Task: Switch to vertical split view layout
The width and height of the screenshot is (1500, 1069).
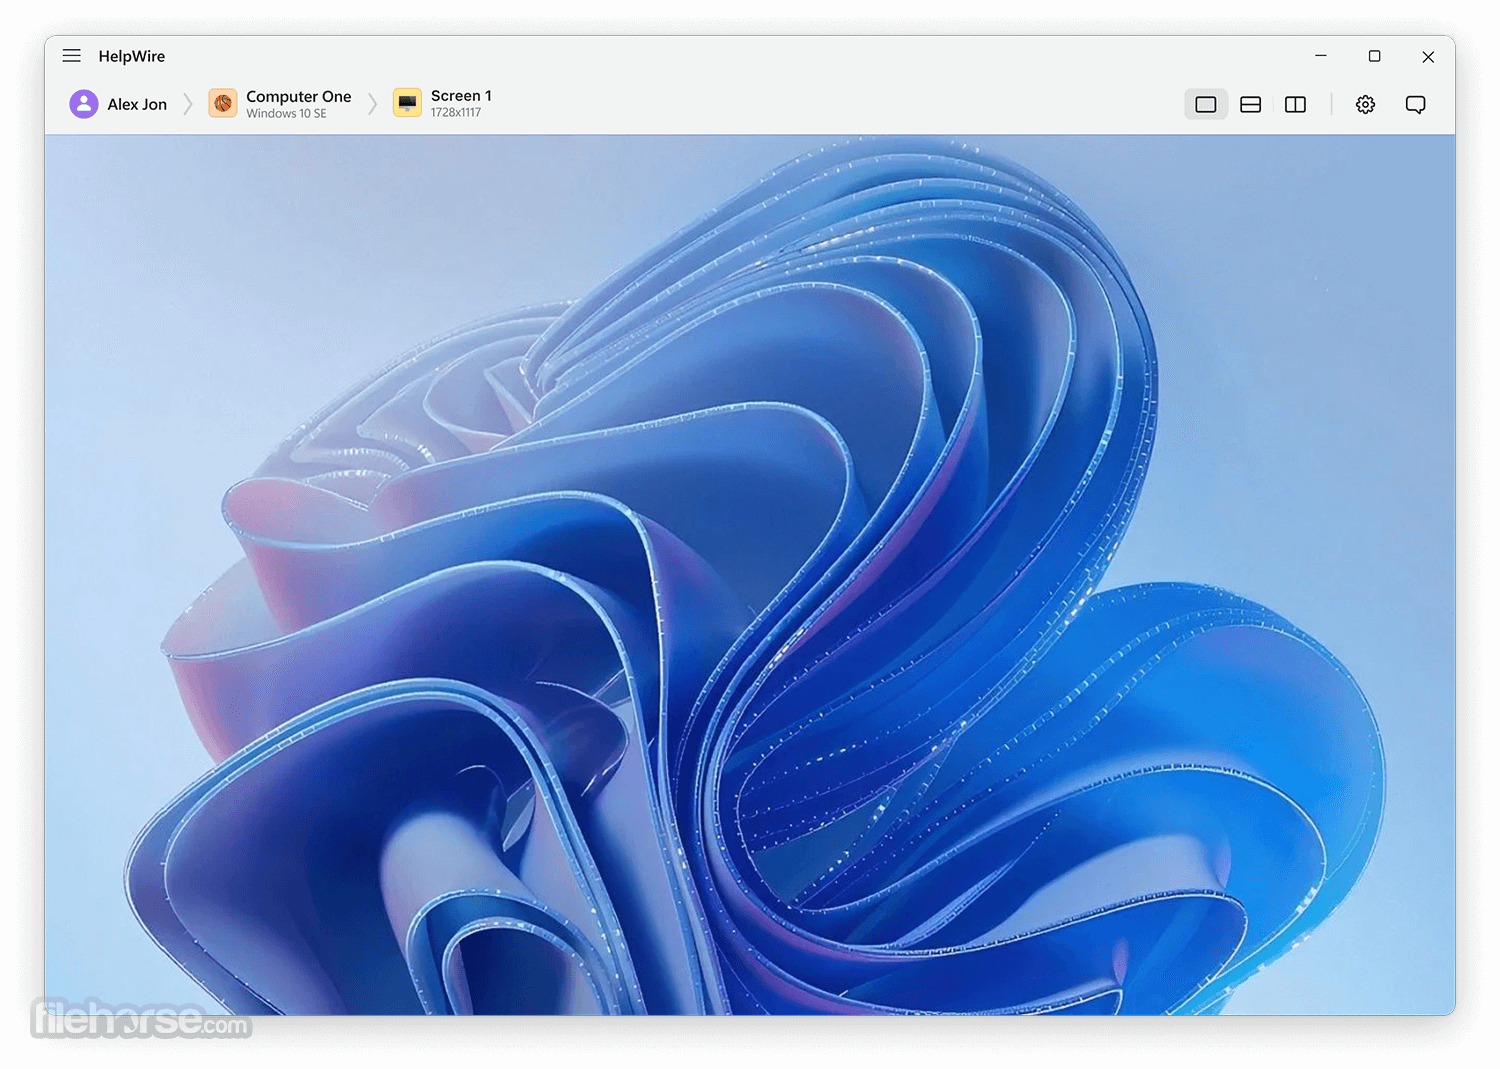Action: coord(1295,104)
